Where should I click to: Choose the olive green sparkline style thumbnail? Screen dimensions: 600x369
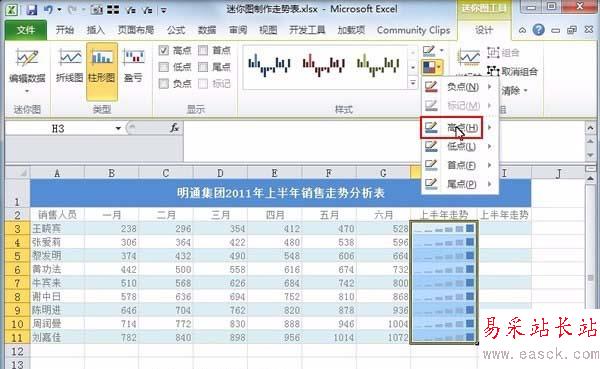378,65
